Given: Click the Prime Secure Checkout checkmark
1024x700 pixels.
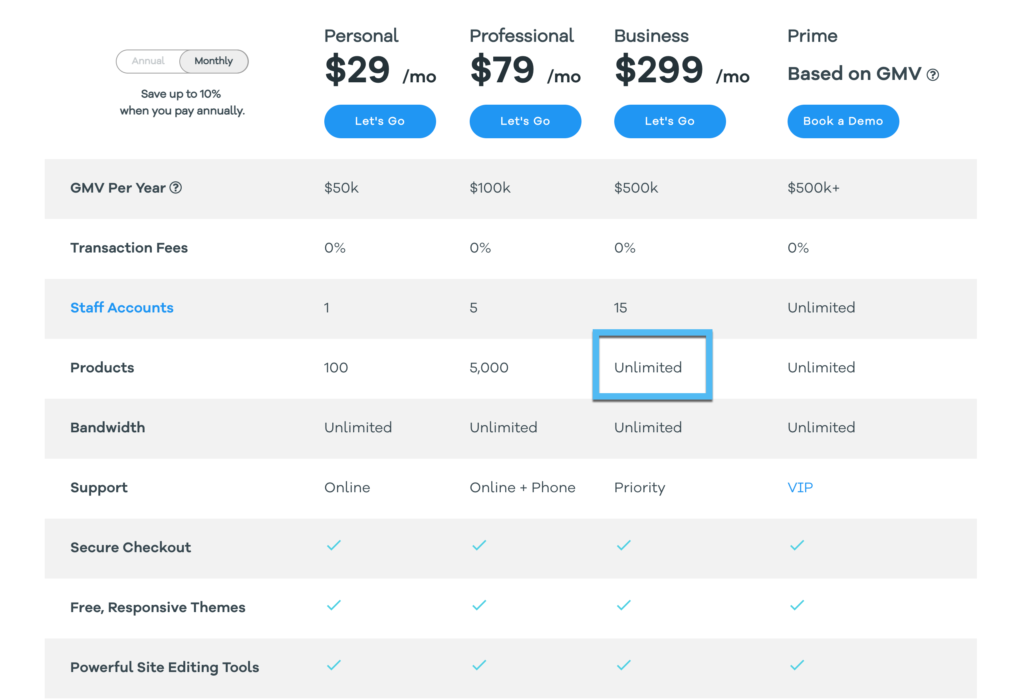Looking at the screenshot, I should click(797, 545).
